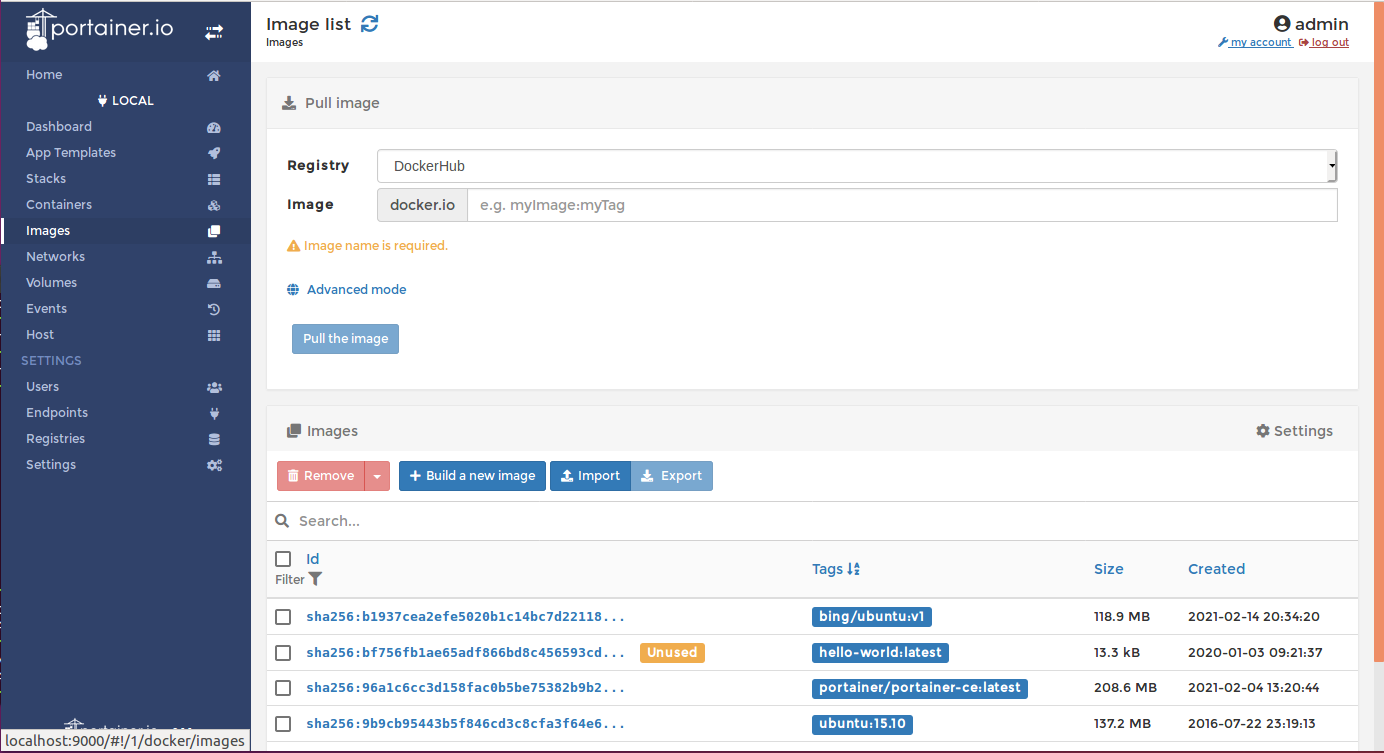The image size is (1384, 753).
Task: Open the Id column filter
Action: click(x=315, y=579)
